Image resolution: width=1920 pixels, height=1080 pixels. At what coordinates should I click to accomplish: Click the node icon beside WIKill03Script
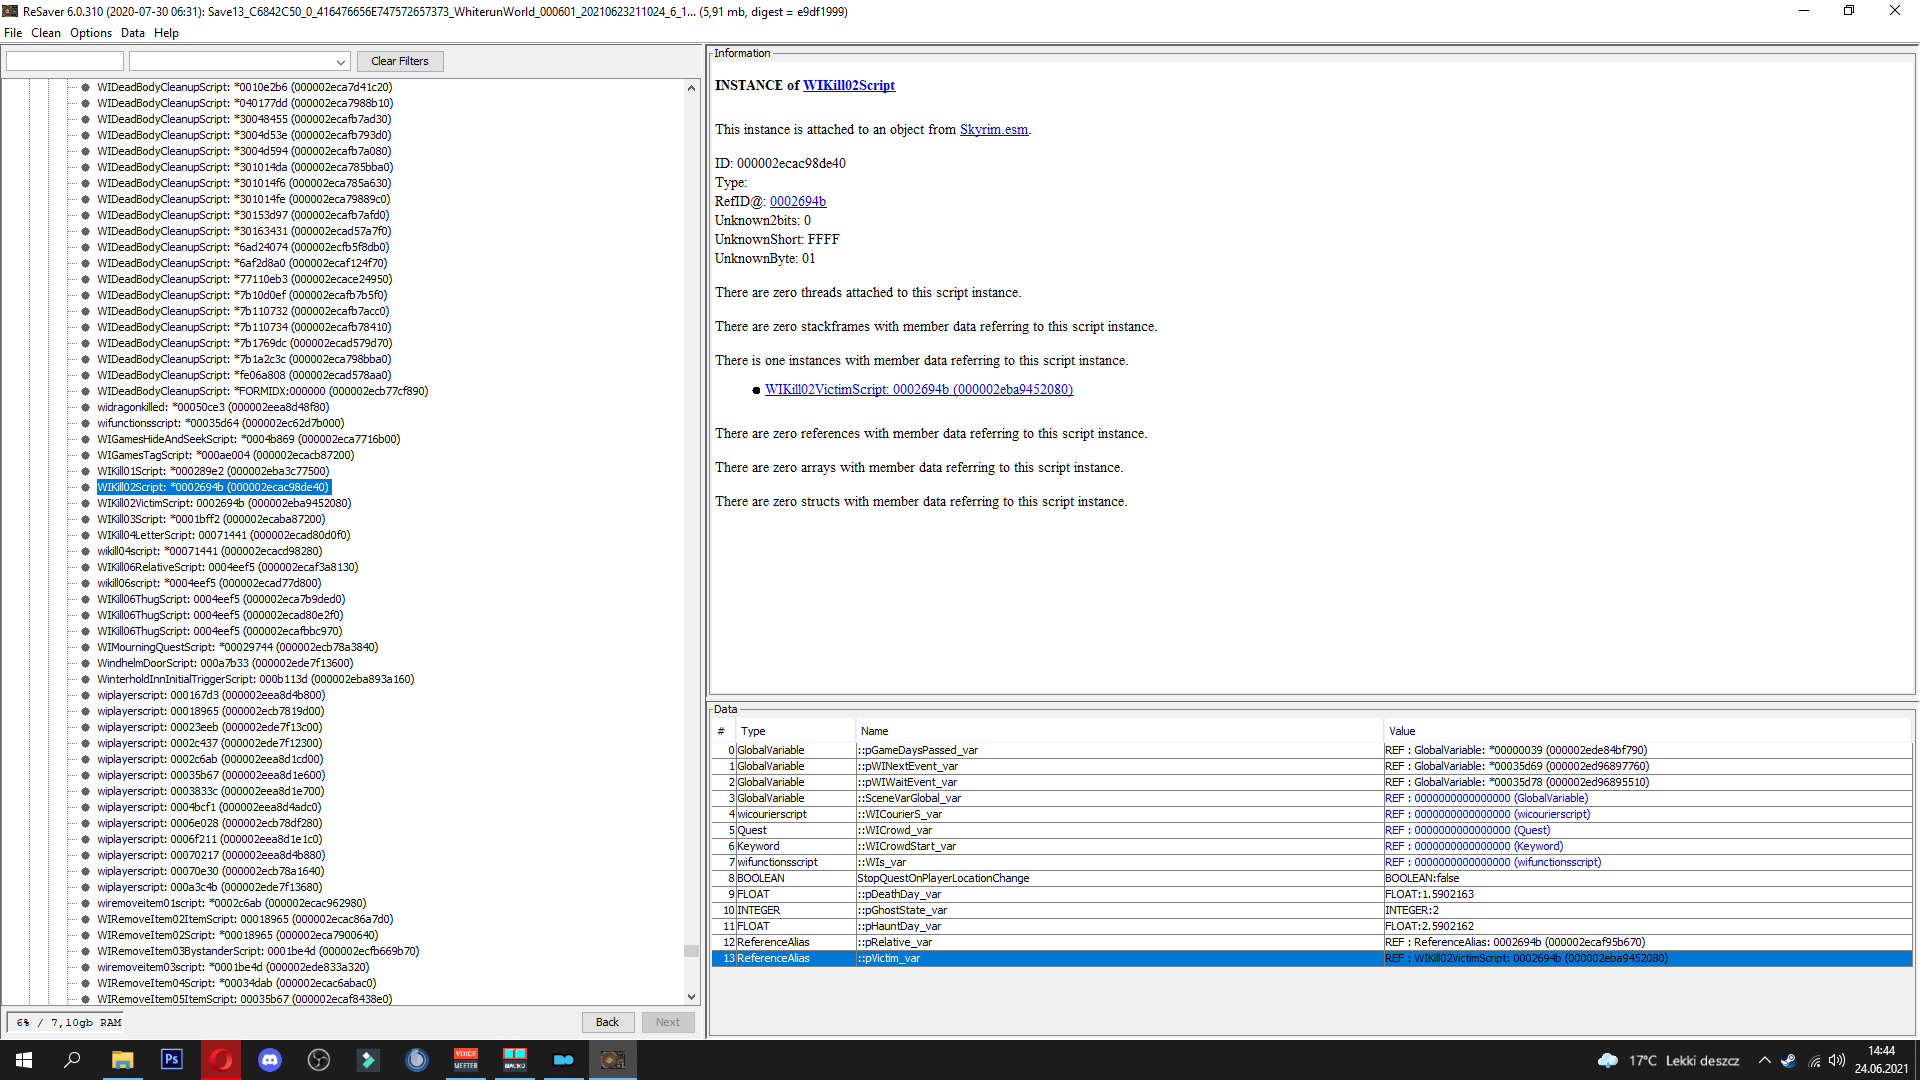(x=86, y=519)
